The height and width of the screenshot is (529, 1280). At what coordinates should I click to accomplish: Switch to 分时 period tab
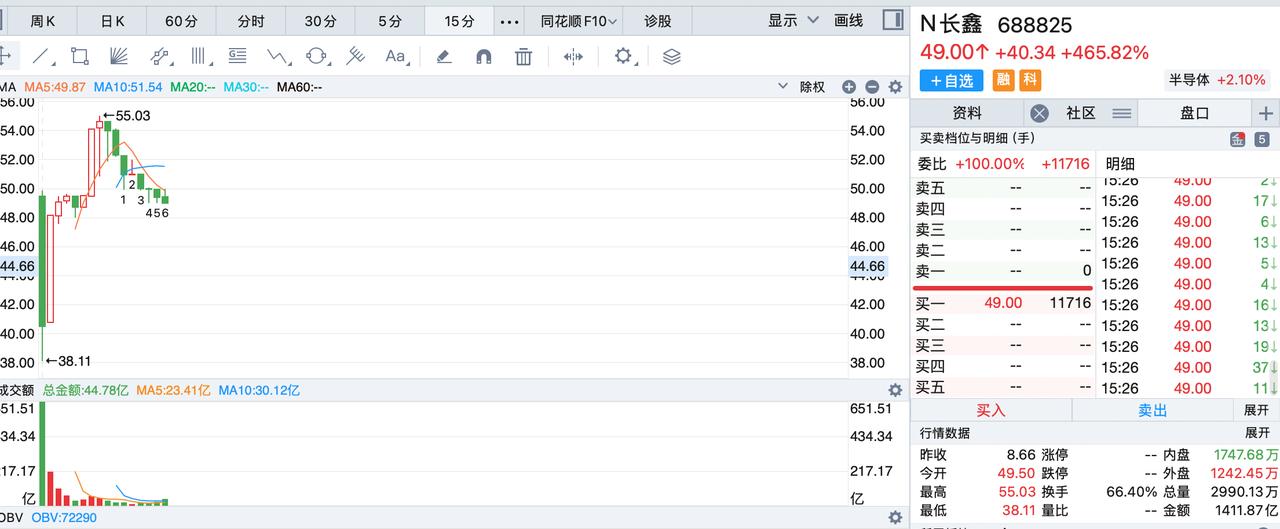pos(251,20)
